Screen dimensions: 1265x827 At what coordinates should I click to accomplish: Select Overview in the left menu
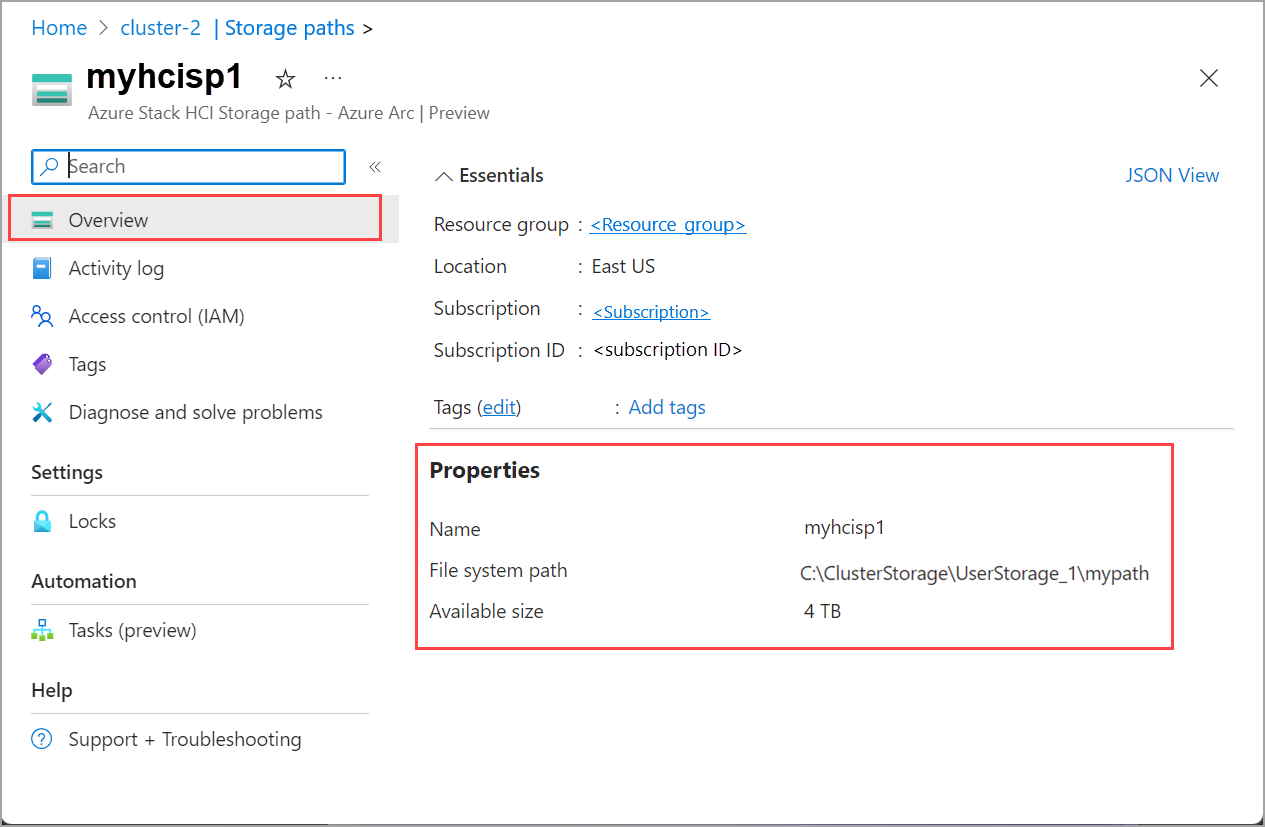point(108,220)
